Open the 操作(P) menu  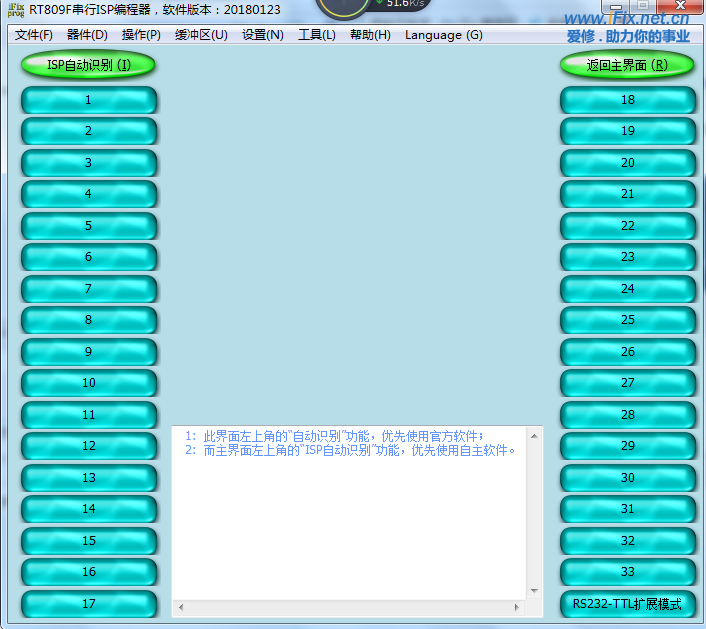(x=141, y=35)
